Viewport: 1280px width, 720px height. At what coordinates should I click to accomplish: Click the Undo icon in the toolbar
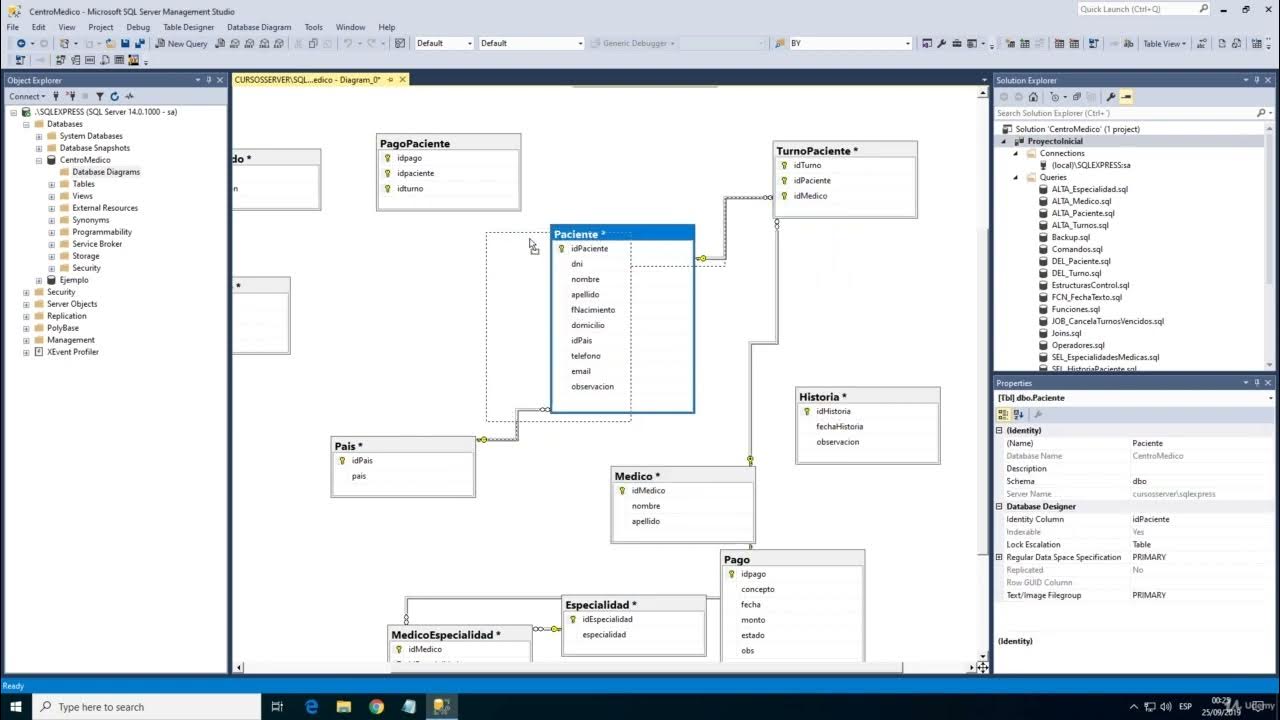tap(347, 43)
